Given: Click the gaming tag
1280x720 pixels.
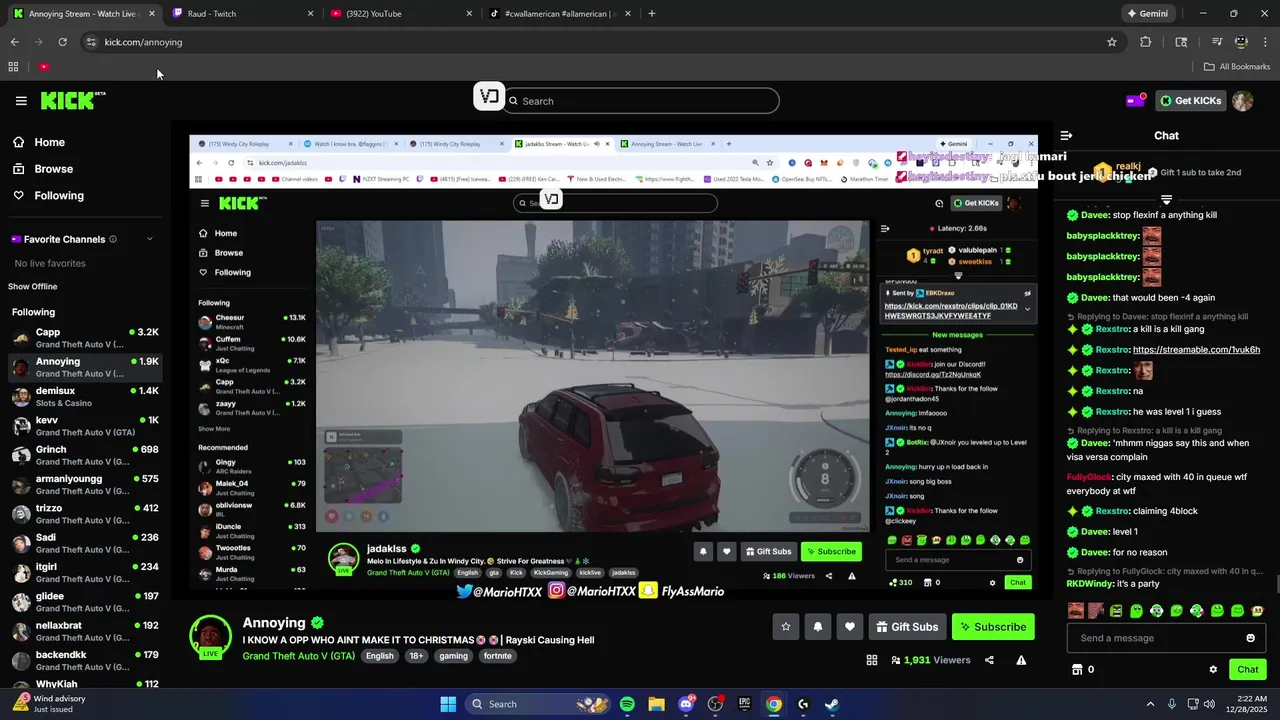Looking at the screenshot, I should point(453,656).
